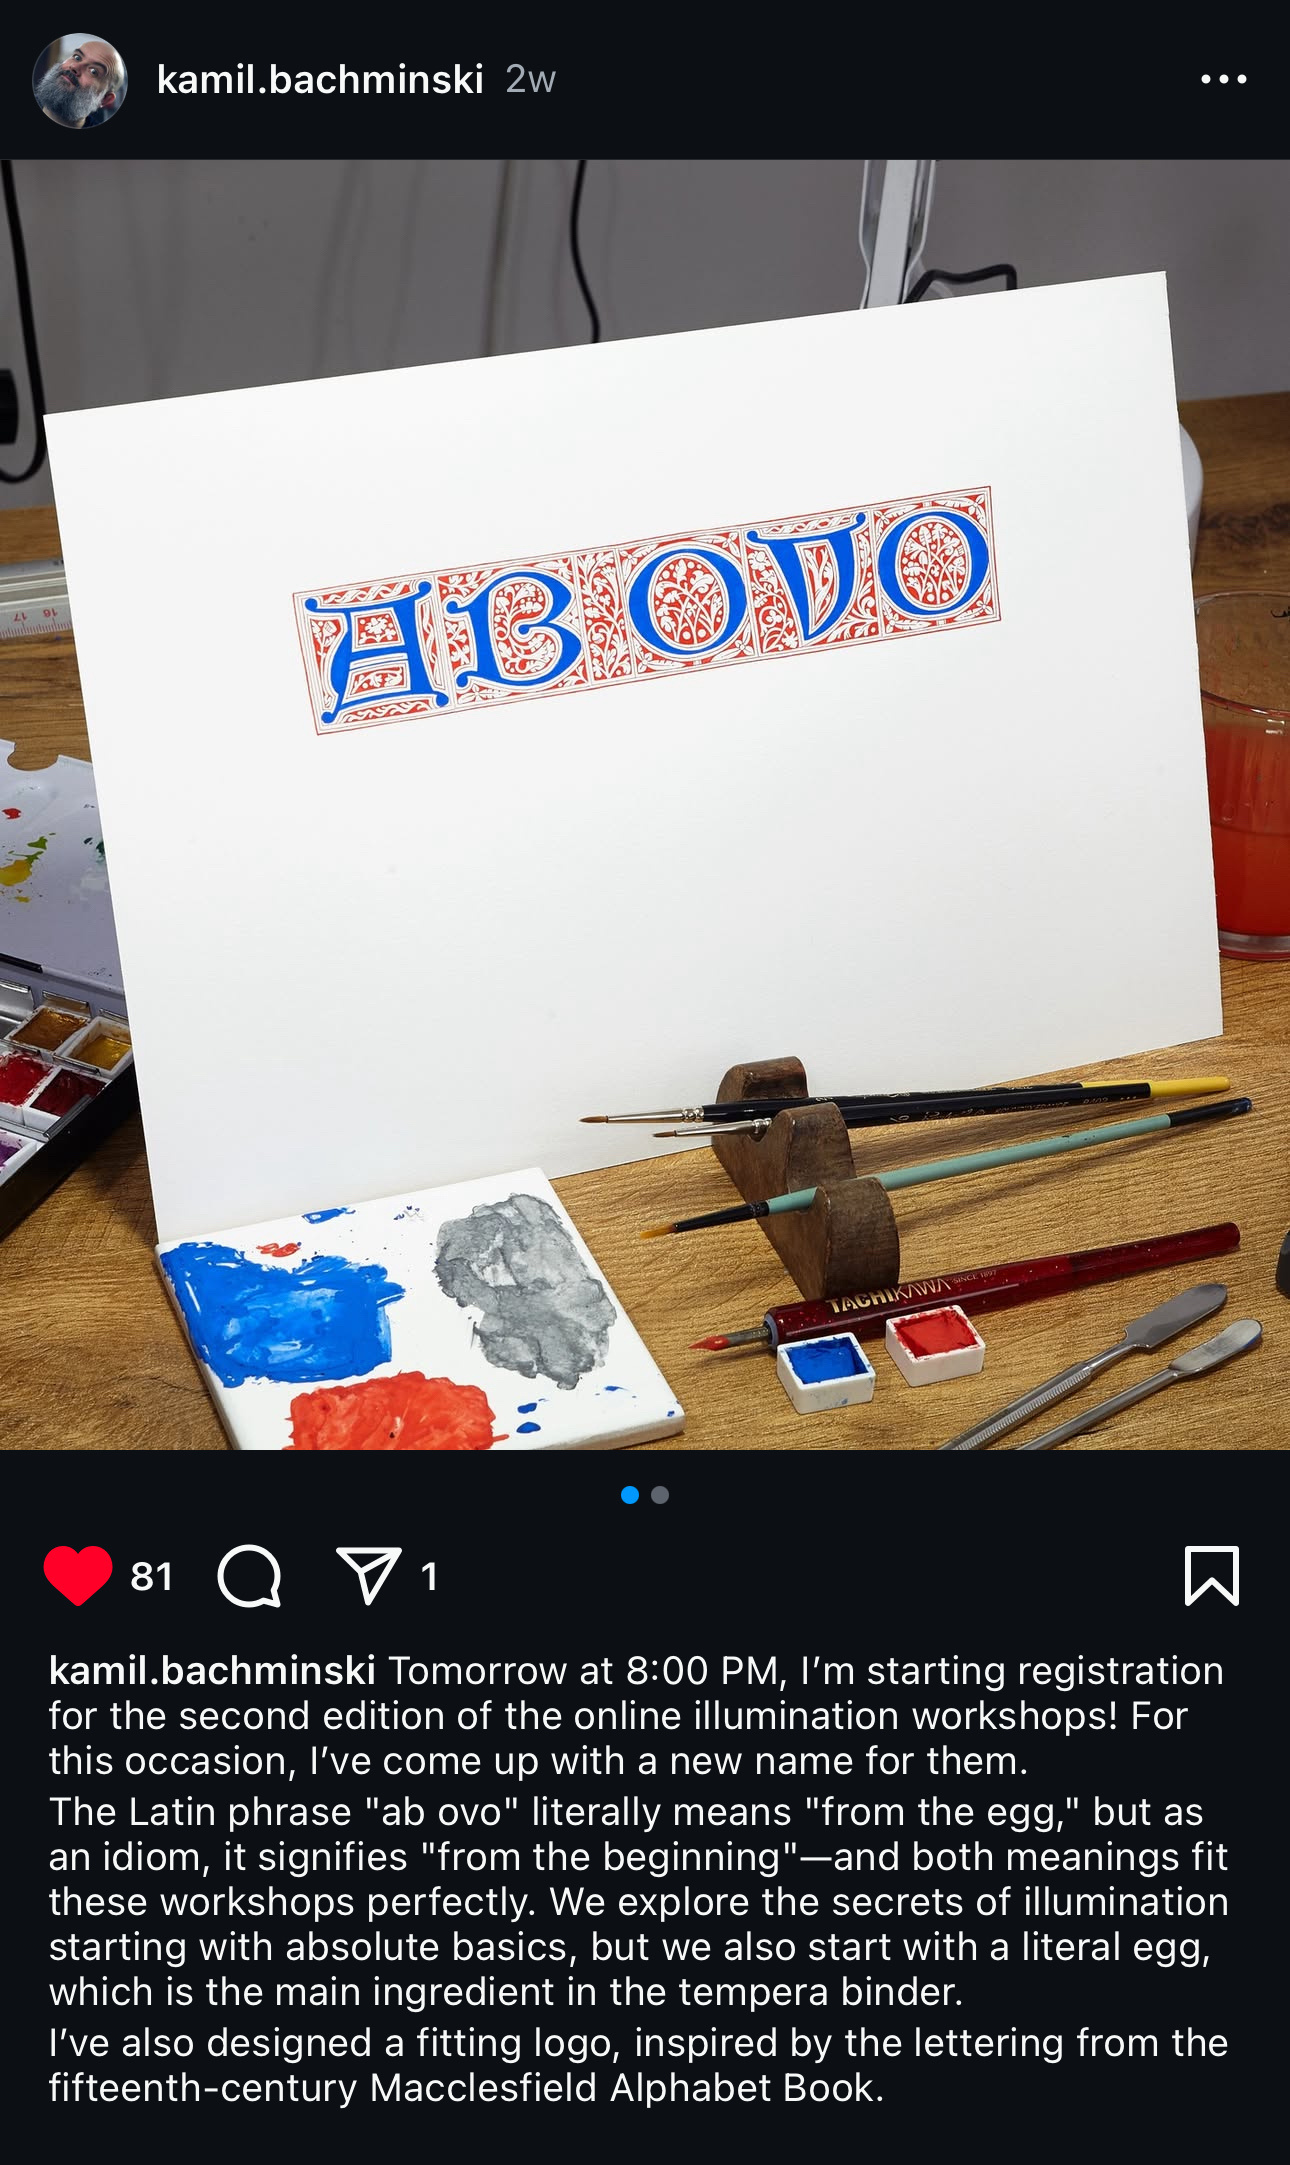The image size is (1290, 2165).
Task: Open the three-dot more options menu
Action: 1224,79
